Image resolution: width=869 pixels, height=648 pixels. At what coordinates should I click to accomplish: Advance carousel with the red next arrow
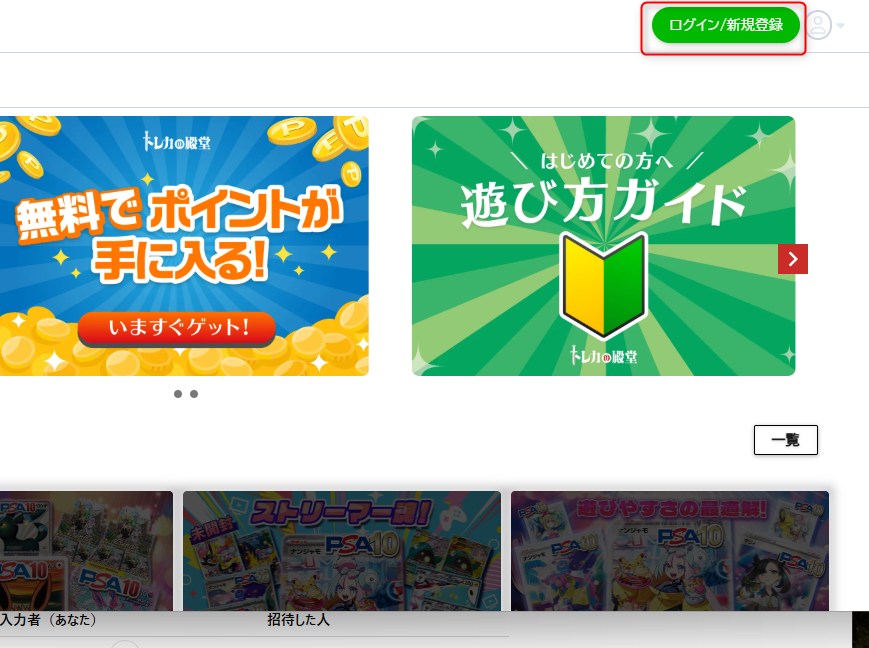(793, 259)
